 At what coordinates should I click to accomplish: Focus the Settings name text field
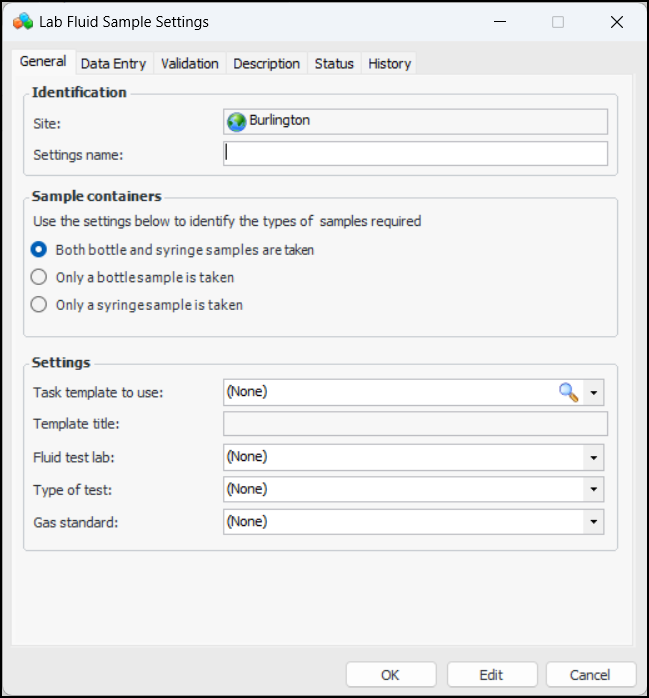[415, 153]
